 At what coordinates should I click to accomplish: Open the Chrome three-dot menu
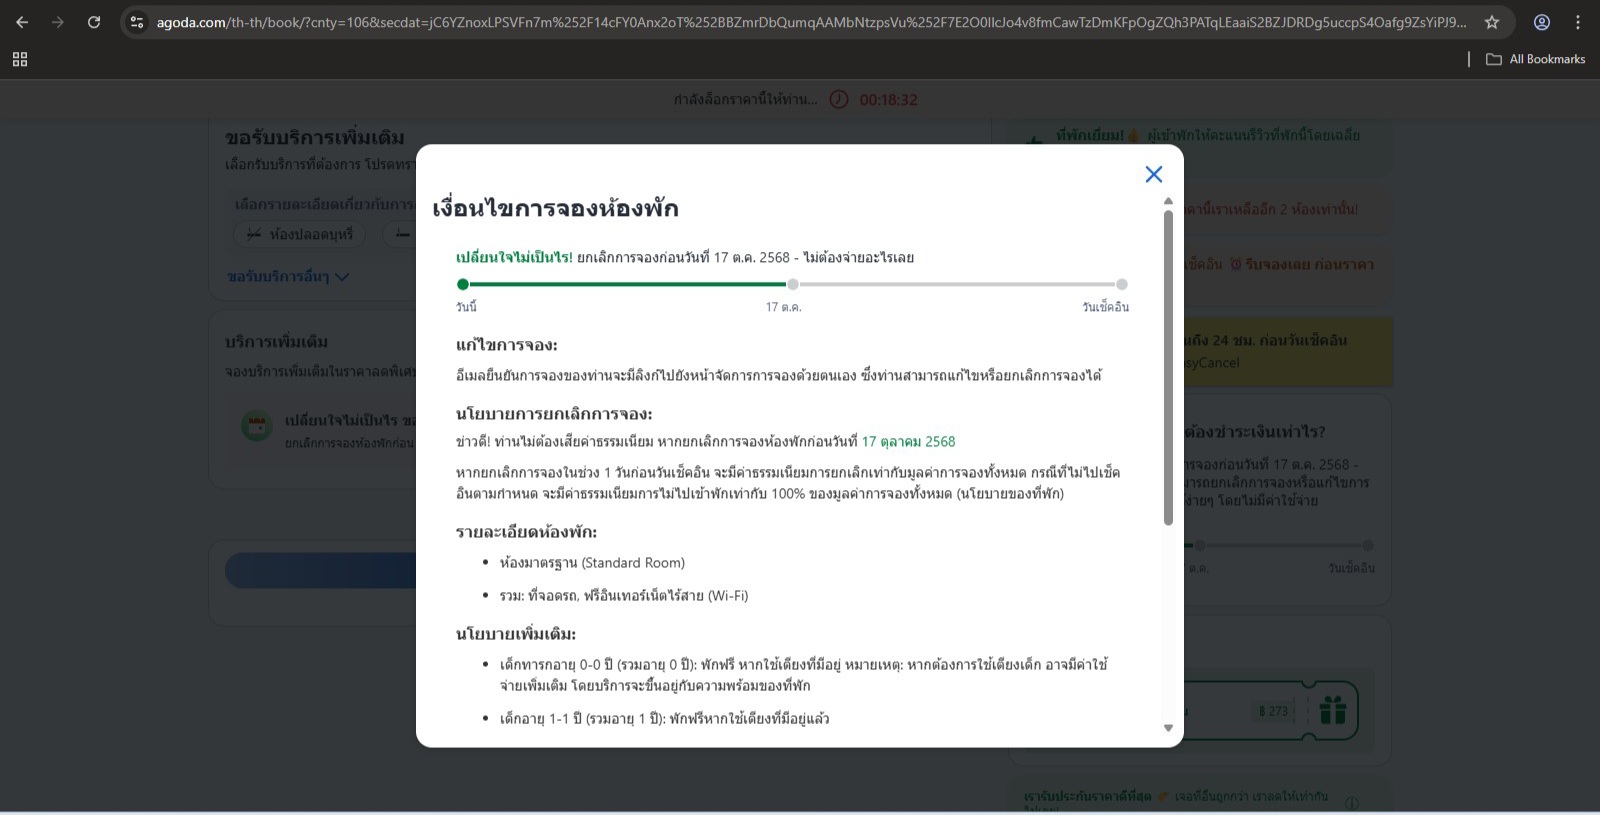click(x=1578, y=22)
